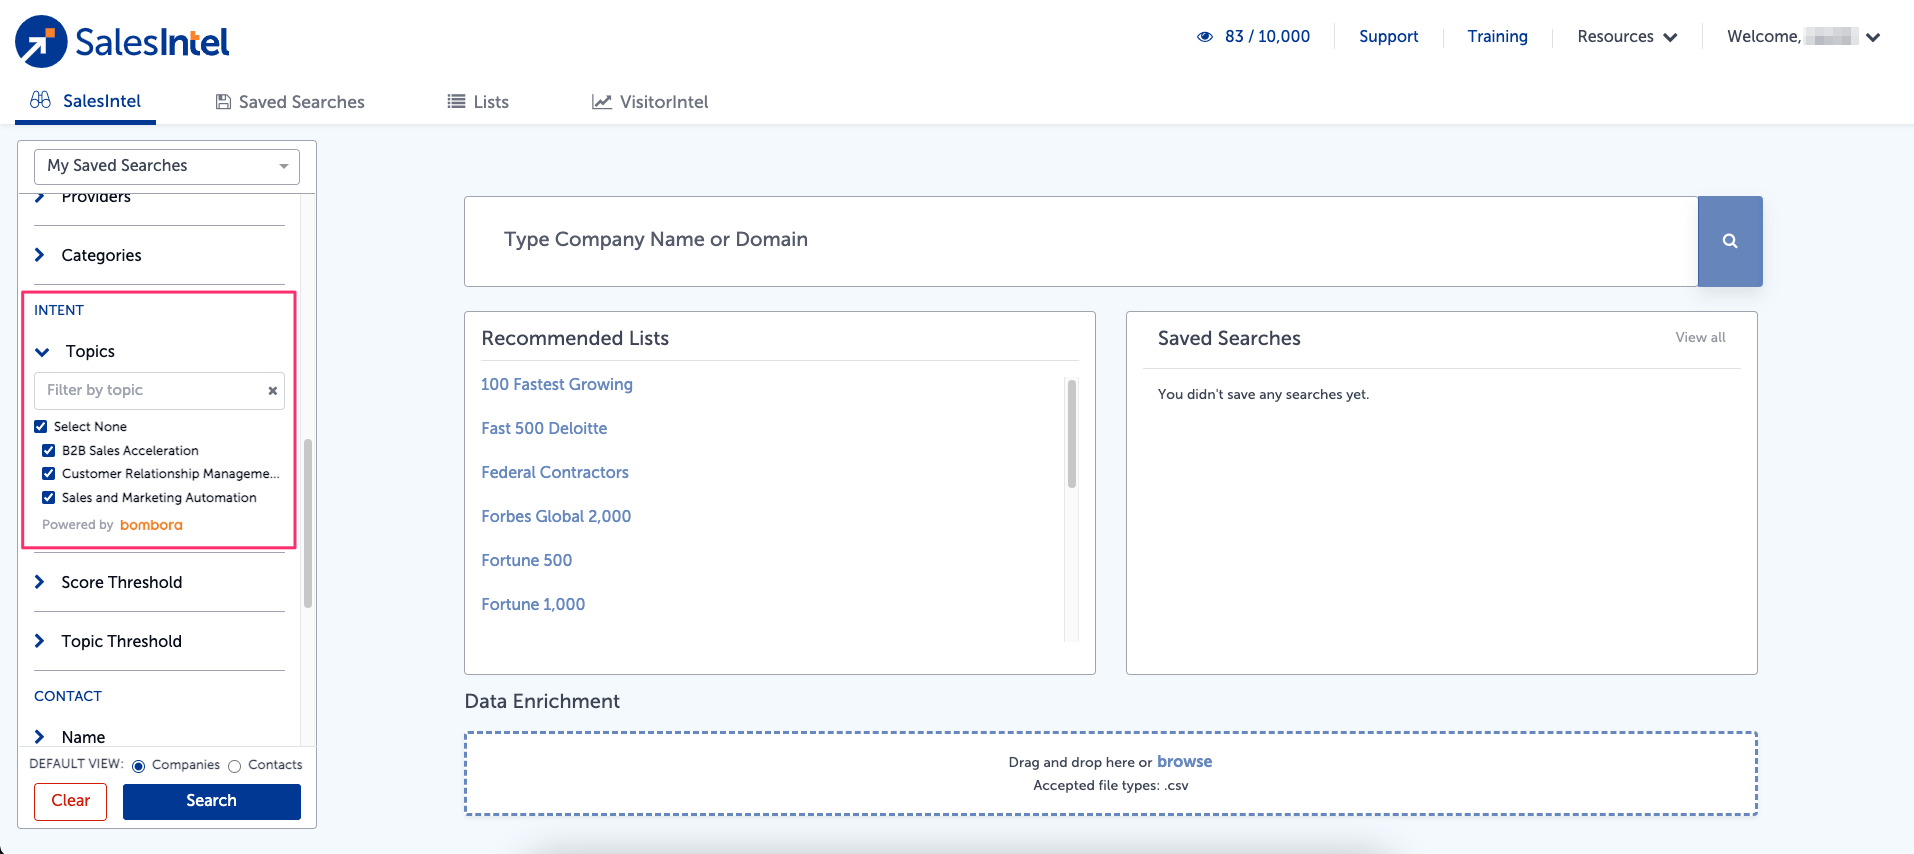Screen dimensions: 1914x854
Task: Switch to the SalesIntel tab
Action: (x=86, y=101)
